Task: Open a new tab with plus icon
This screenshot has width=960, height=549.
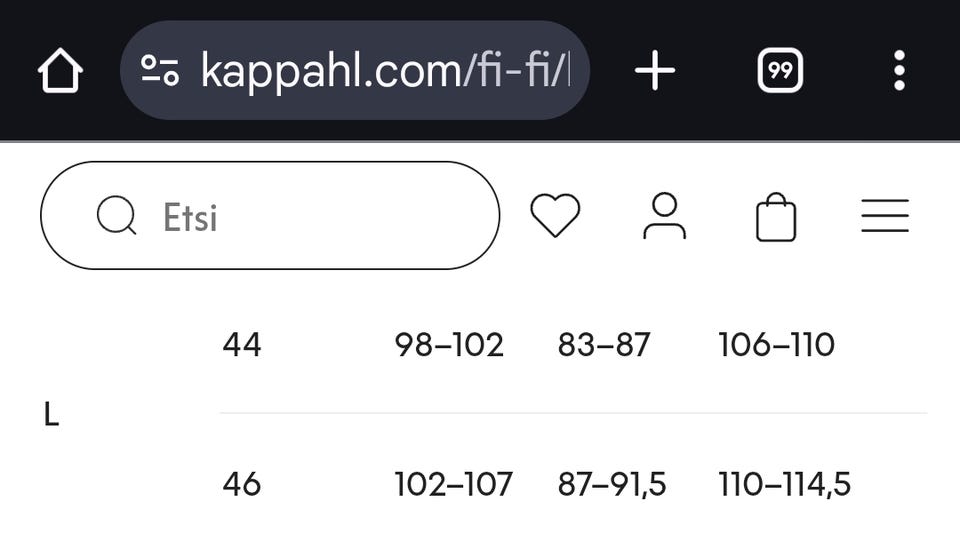Action: (x=655, y=71)
